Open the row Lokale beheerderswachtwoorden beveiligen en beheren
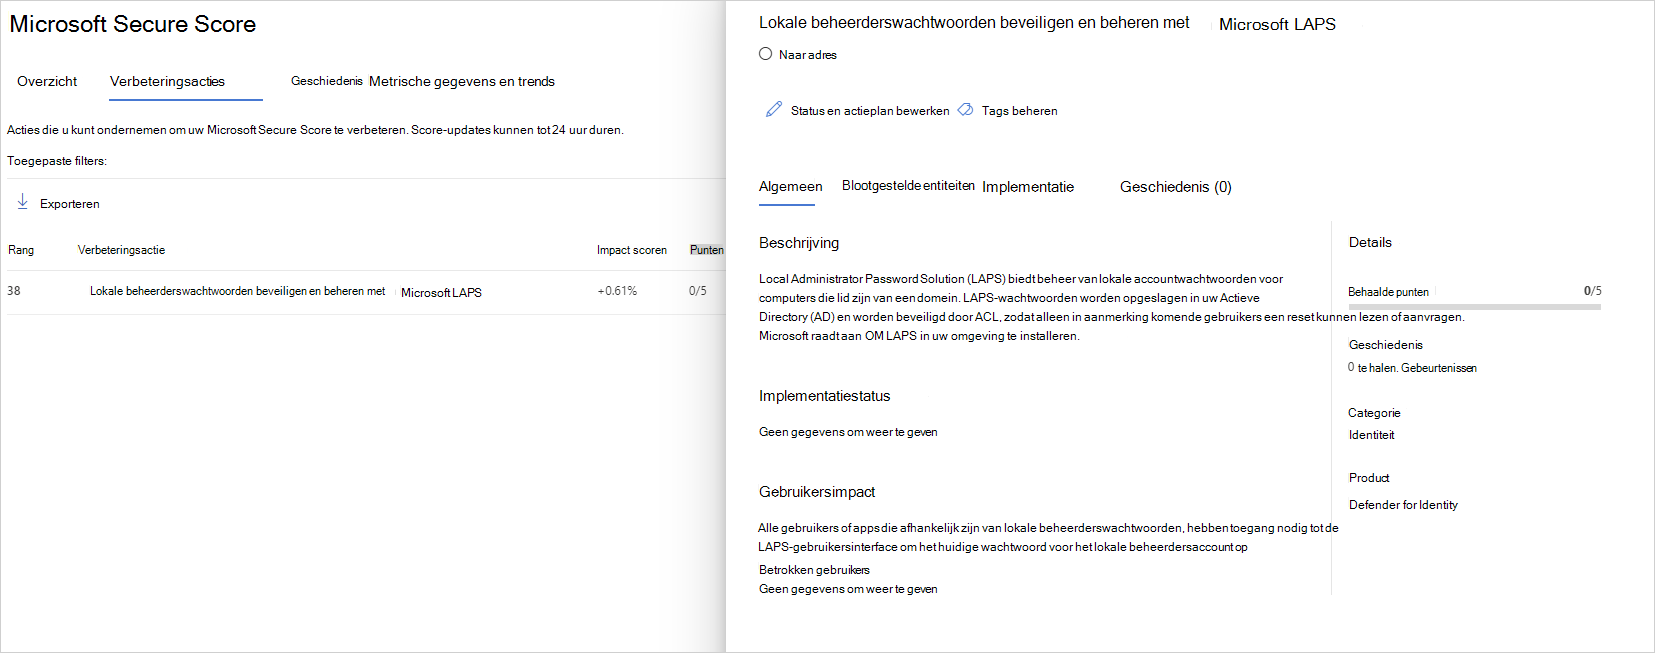The height and width of the screenshot is (653, 1655). pyautogui.click(x=365, y=292)
